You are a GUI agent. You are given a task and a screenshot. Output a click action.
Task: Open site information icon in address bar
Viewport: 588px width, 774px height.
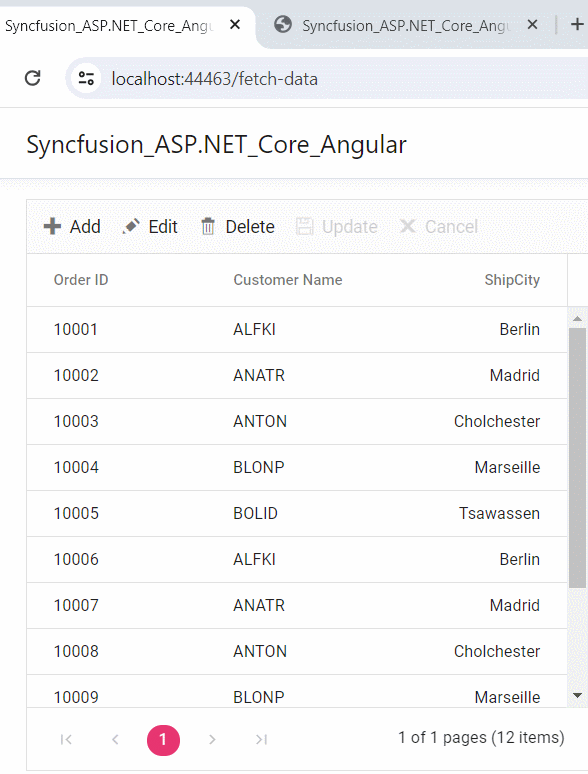pyautogui.click(x=86, y=78)
